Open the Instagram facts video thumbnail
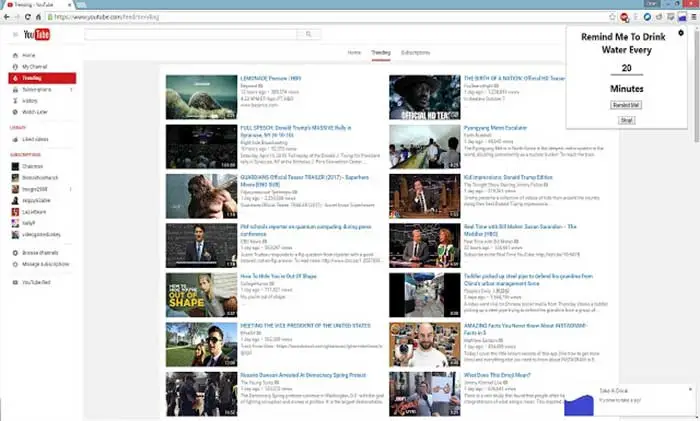 [x=425, y=345]
